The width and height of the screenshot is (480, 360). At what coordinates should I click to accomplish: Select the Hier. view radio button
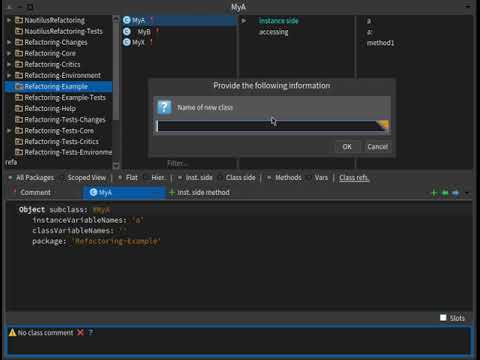click(x=146, y=178)
